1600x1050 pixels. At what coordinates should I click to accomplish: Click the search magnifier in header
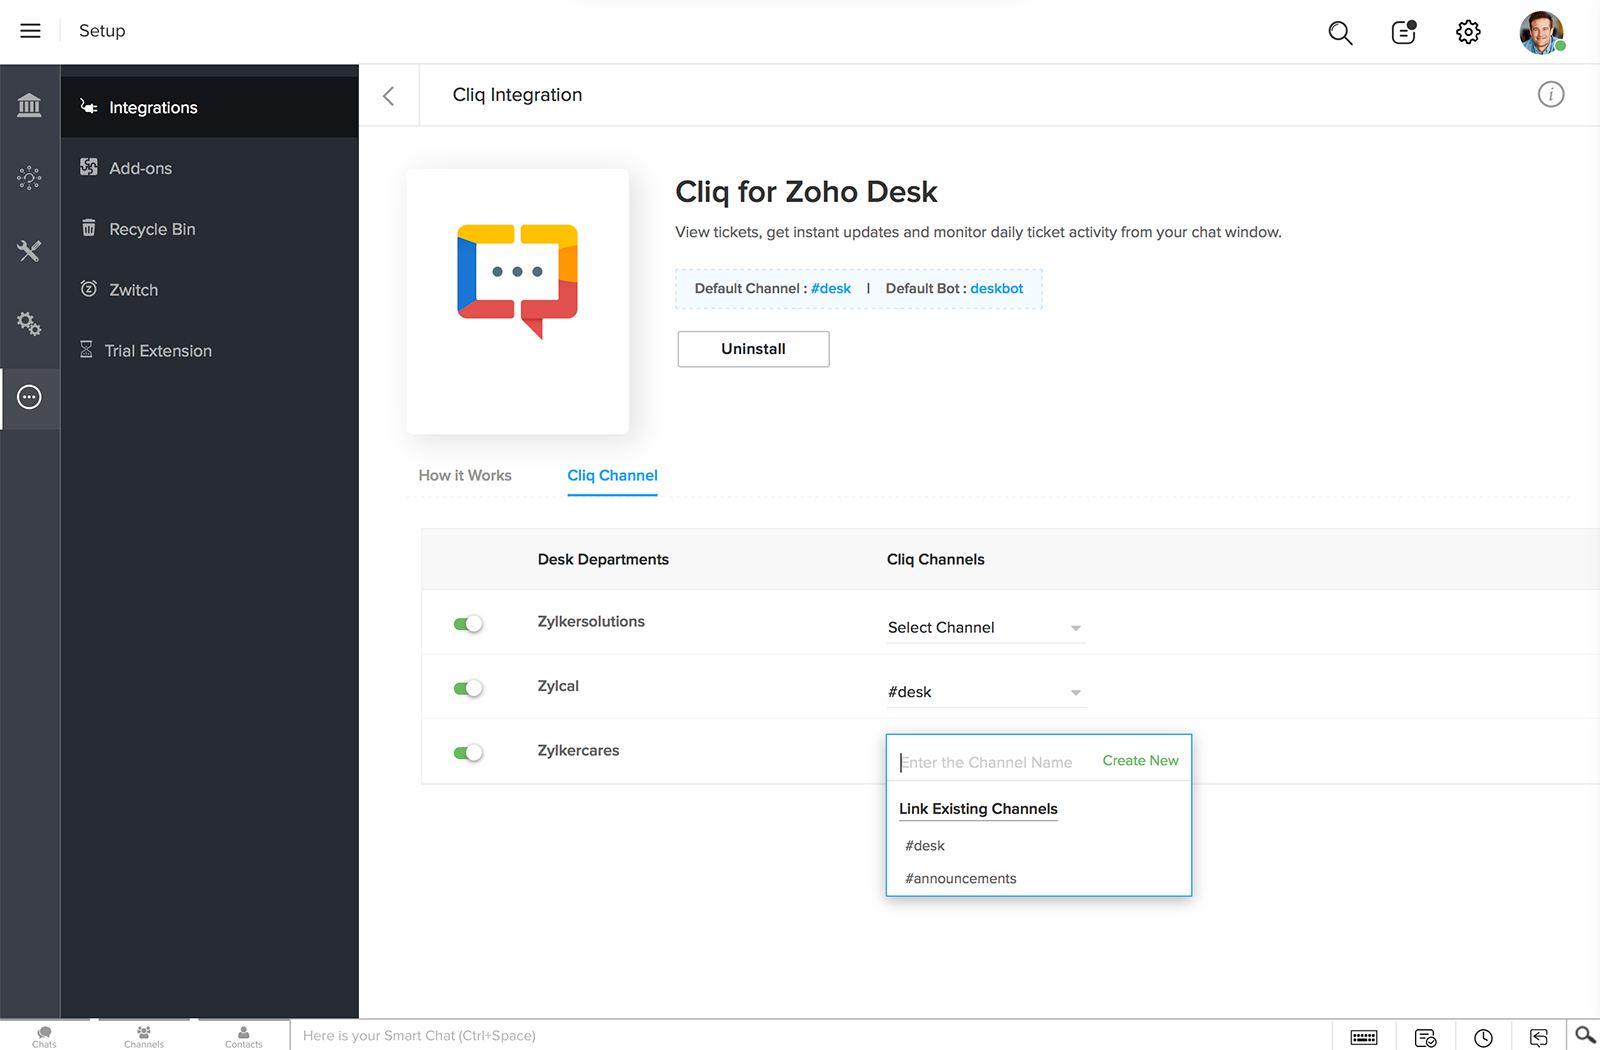tap(1340, 33)
